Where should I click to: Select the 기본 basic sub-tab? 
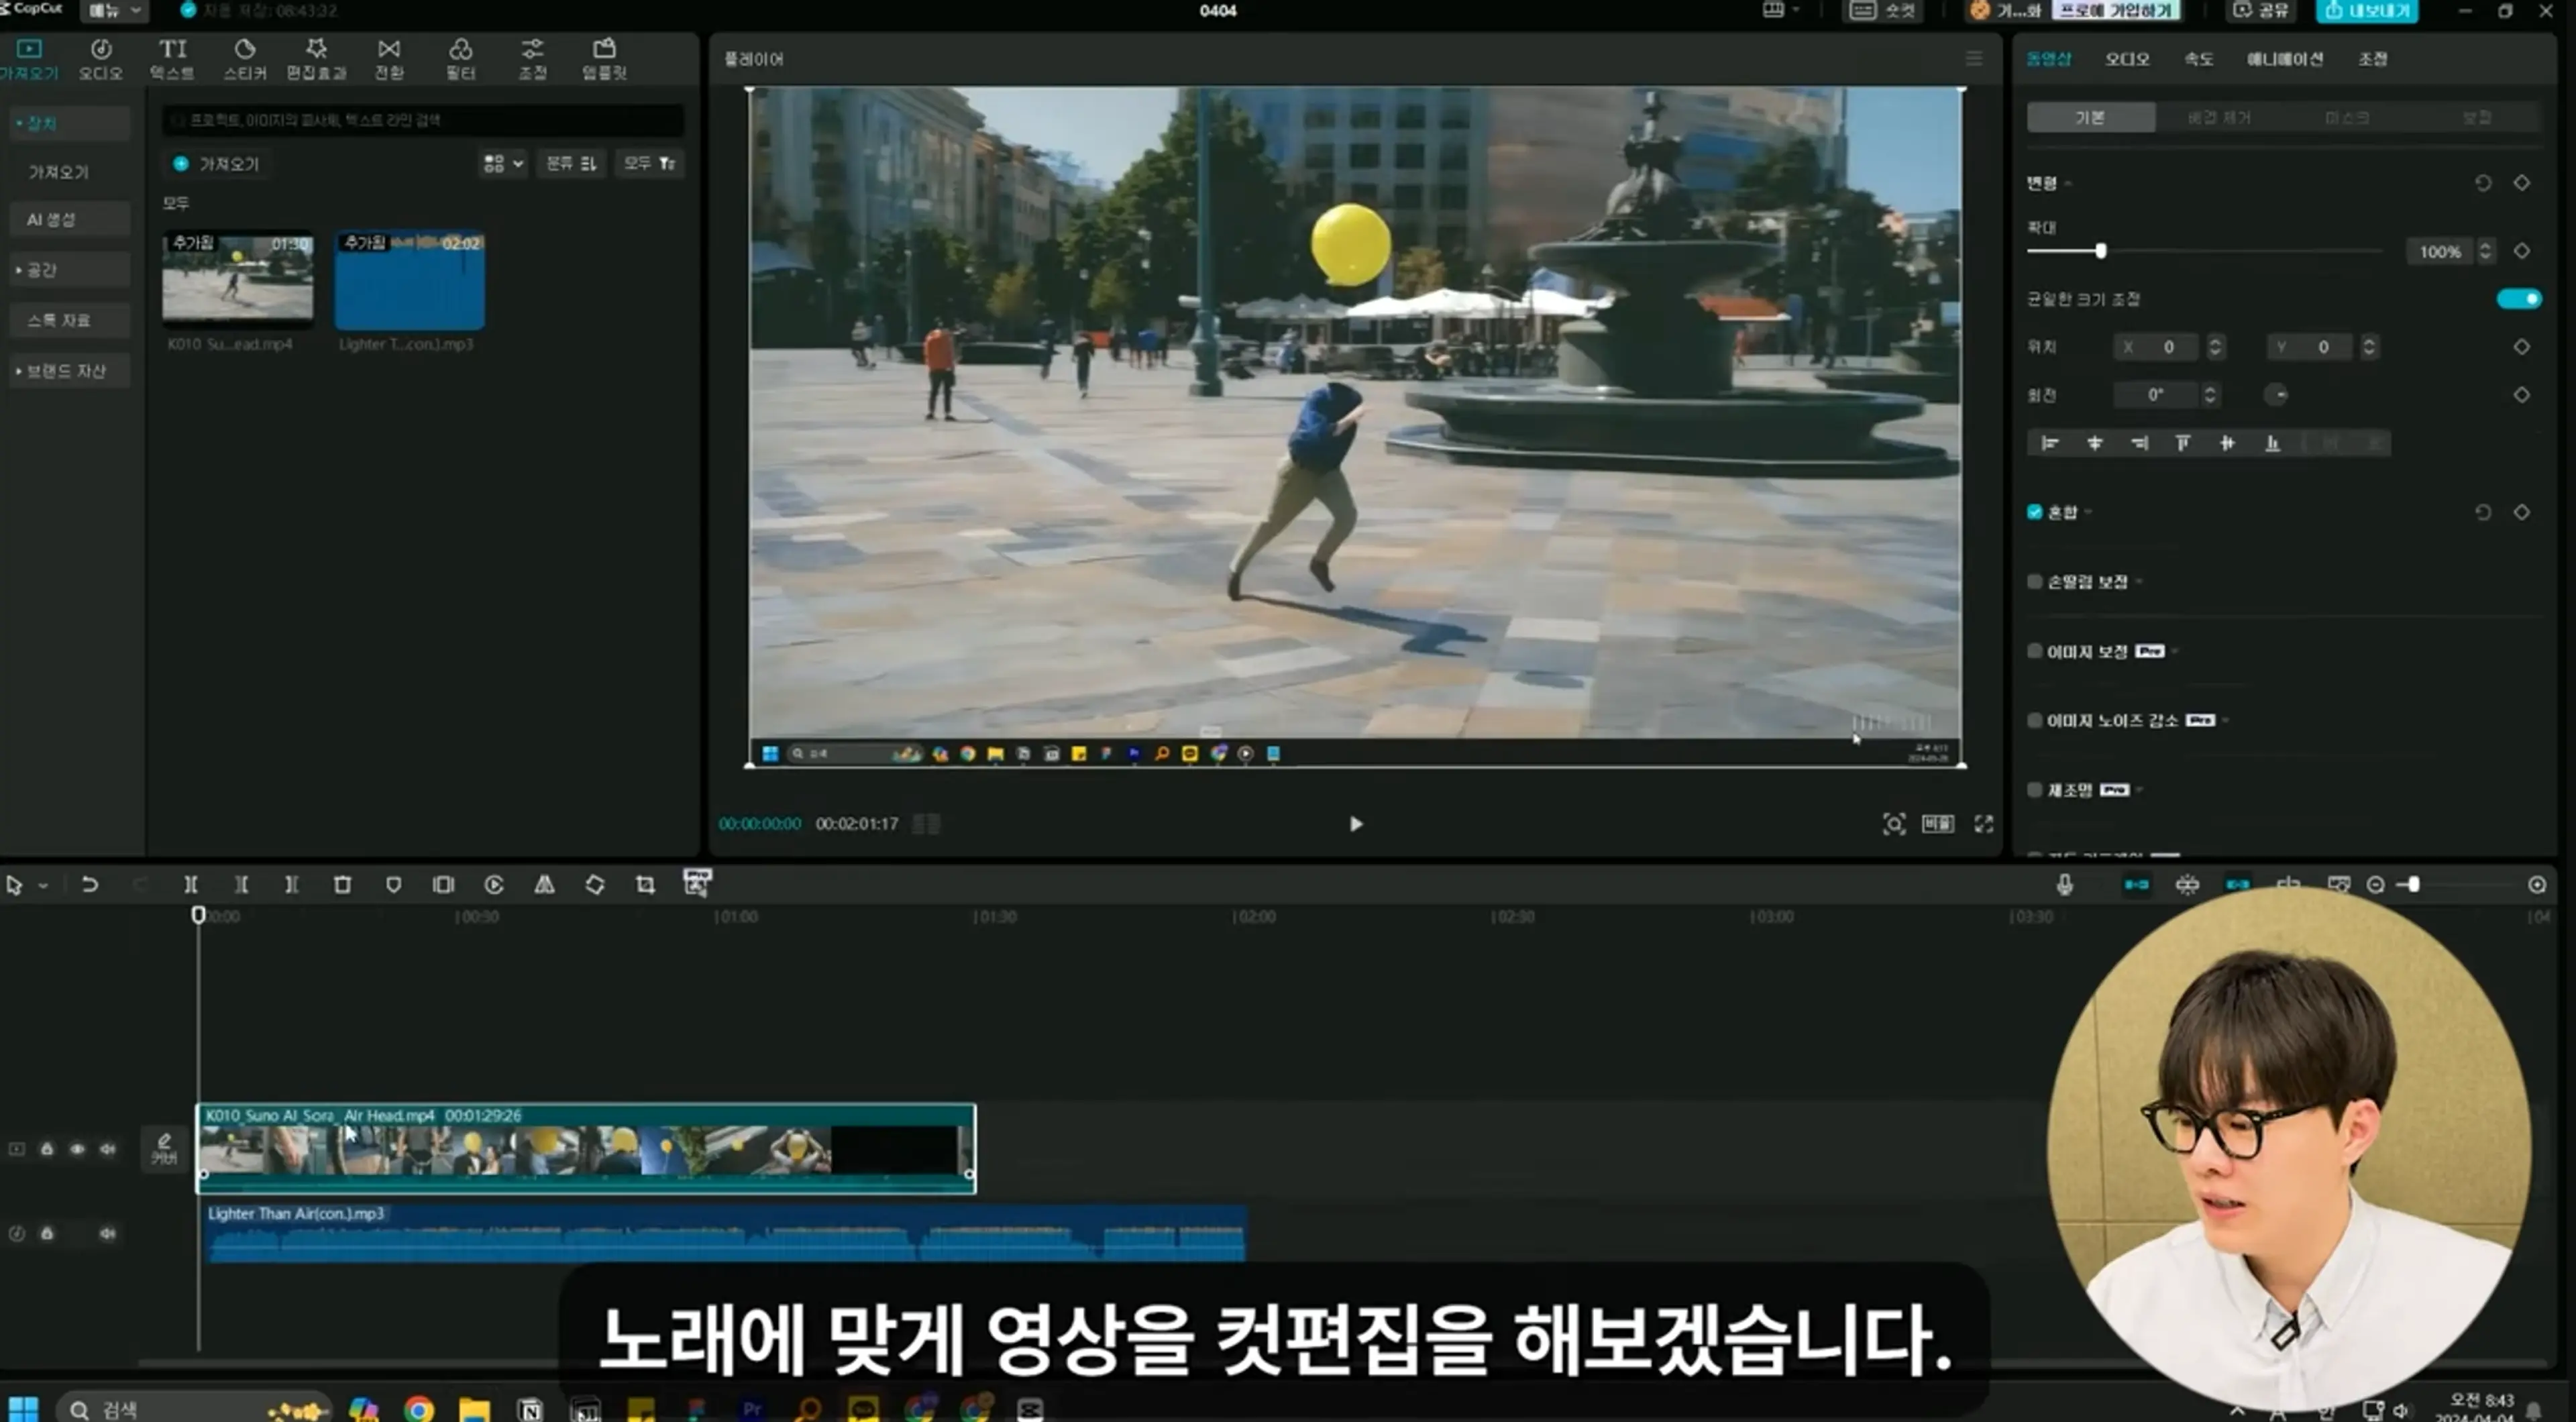point(2090,118)
